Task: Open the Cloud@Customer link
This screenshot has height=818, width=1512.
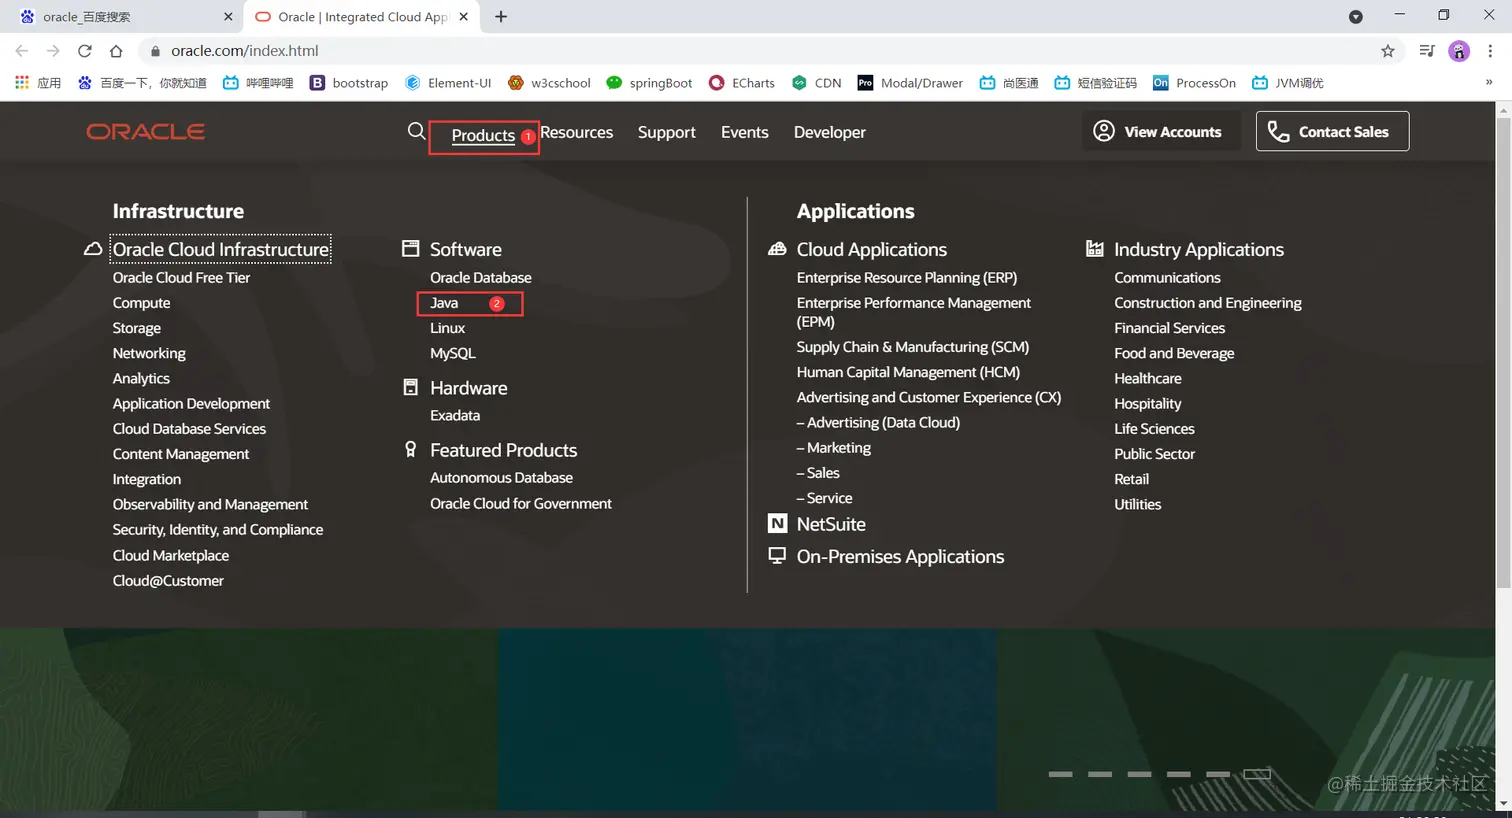Action: pos(168,581)
